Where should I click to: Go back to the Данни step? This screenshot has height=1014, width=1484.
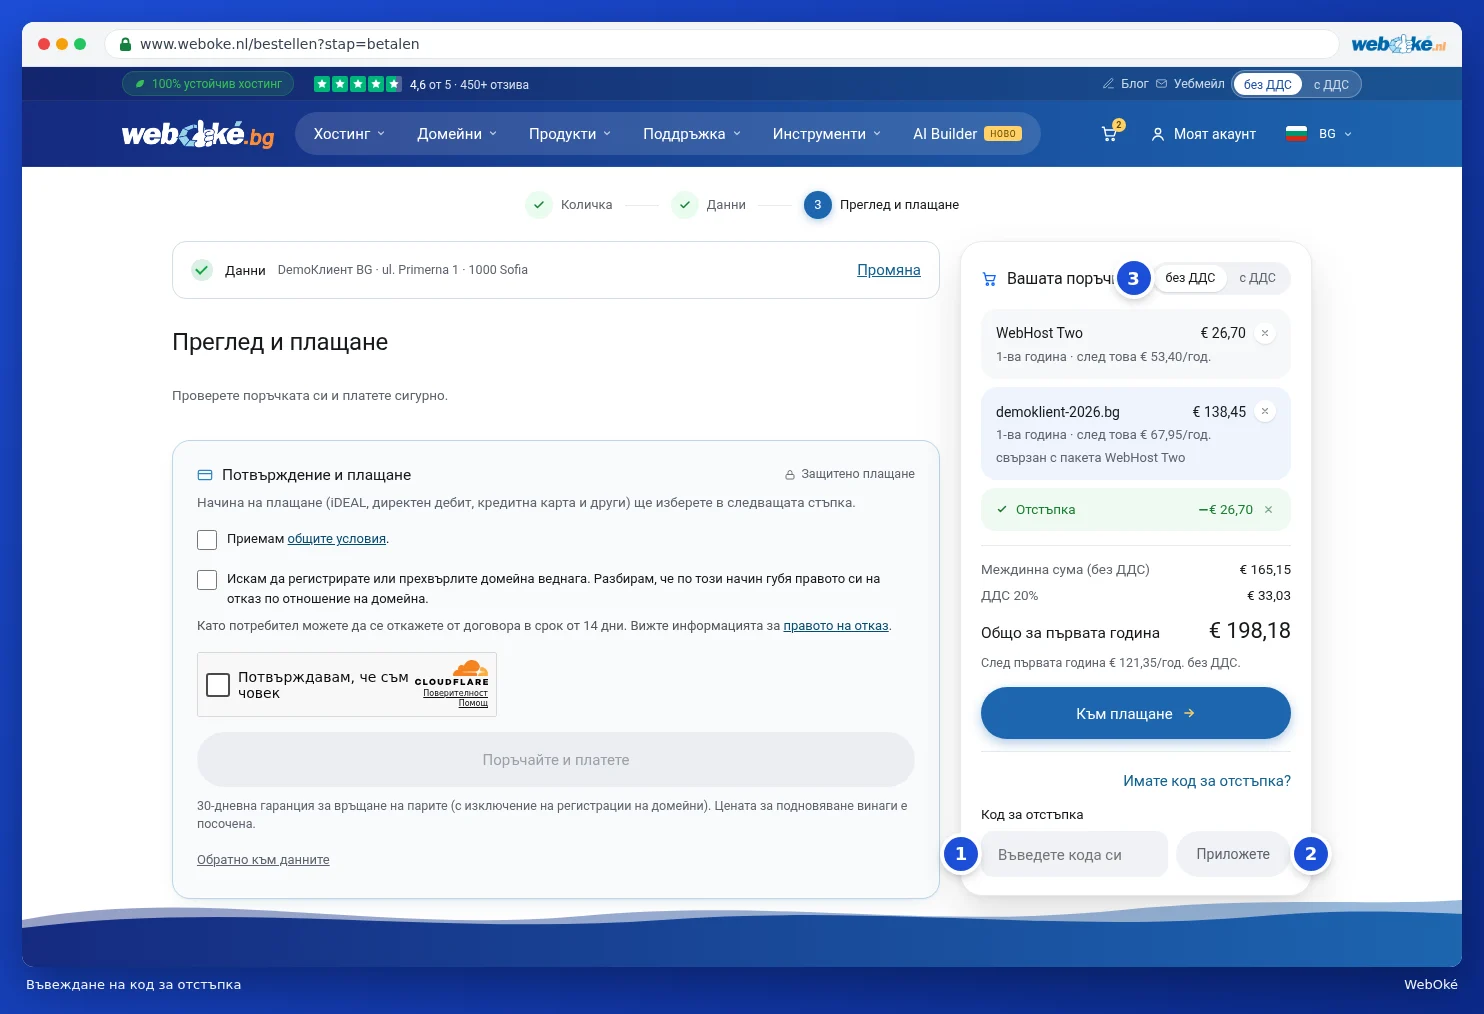coord(709,205)
